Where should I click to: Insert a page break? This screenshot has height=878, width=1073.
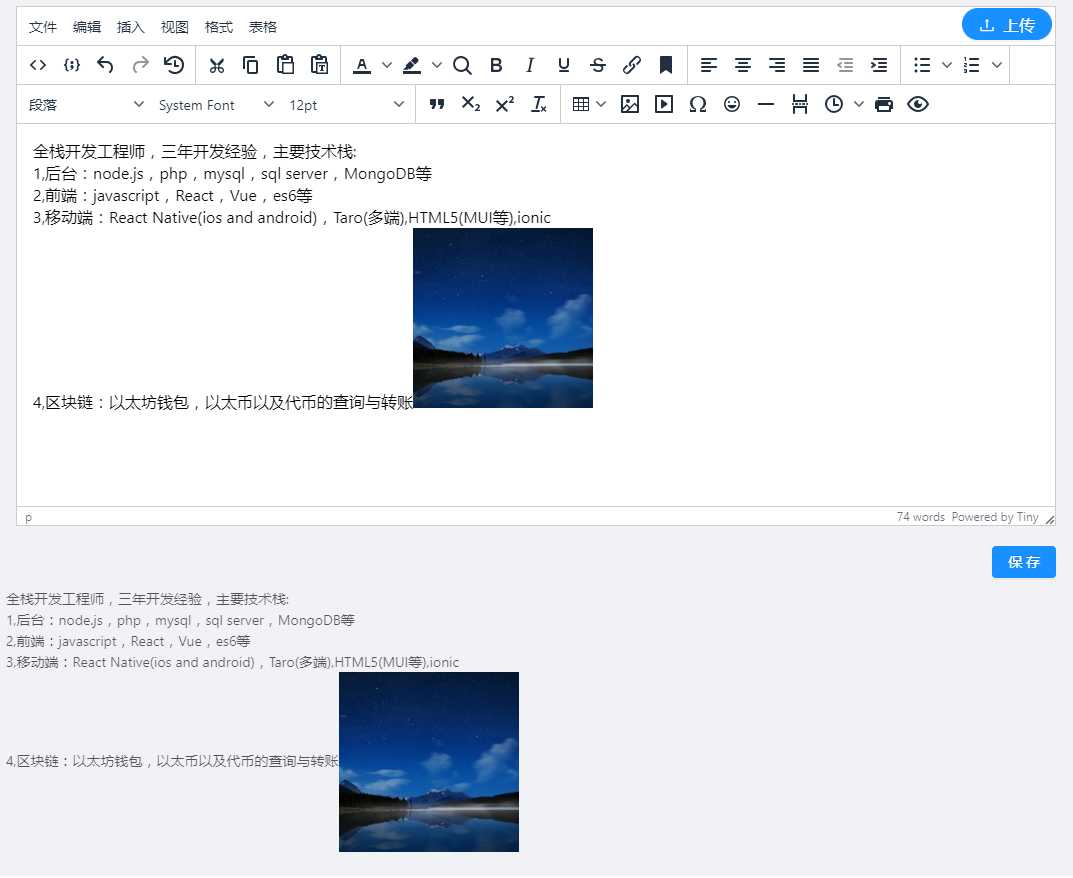click(800, 104)
